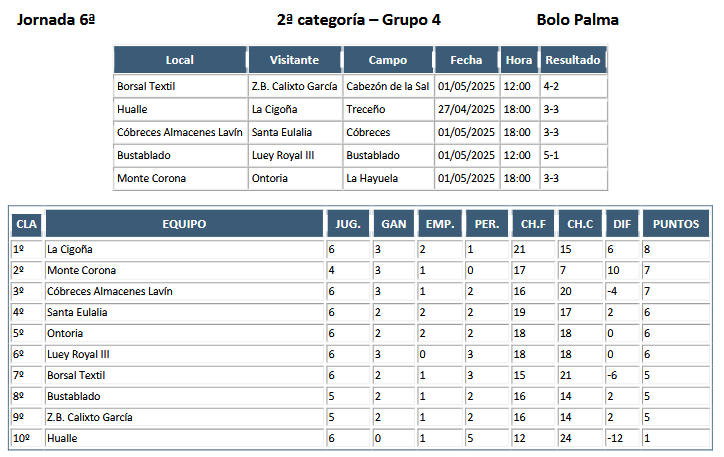724x457 pixels.
Task: Select the EQUIPO header in standings
Action: (184, 224)
